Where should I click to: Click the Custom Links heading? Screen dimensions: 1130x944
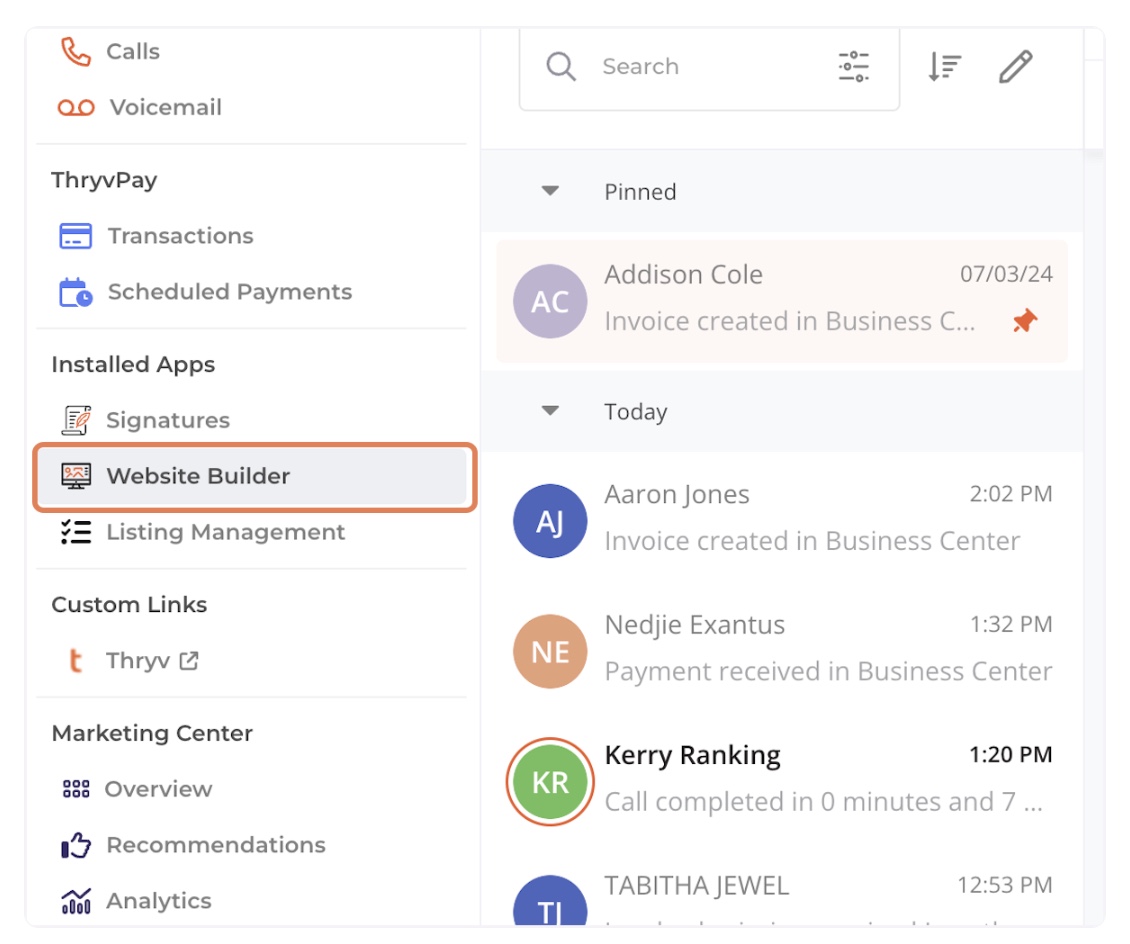pos(129,605)
